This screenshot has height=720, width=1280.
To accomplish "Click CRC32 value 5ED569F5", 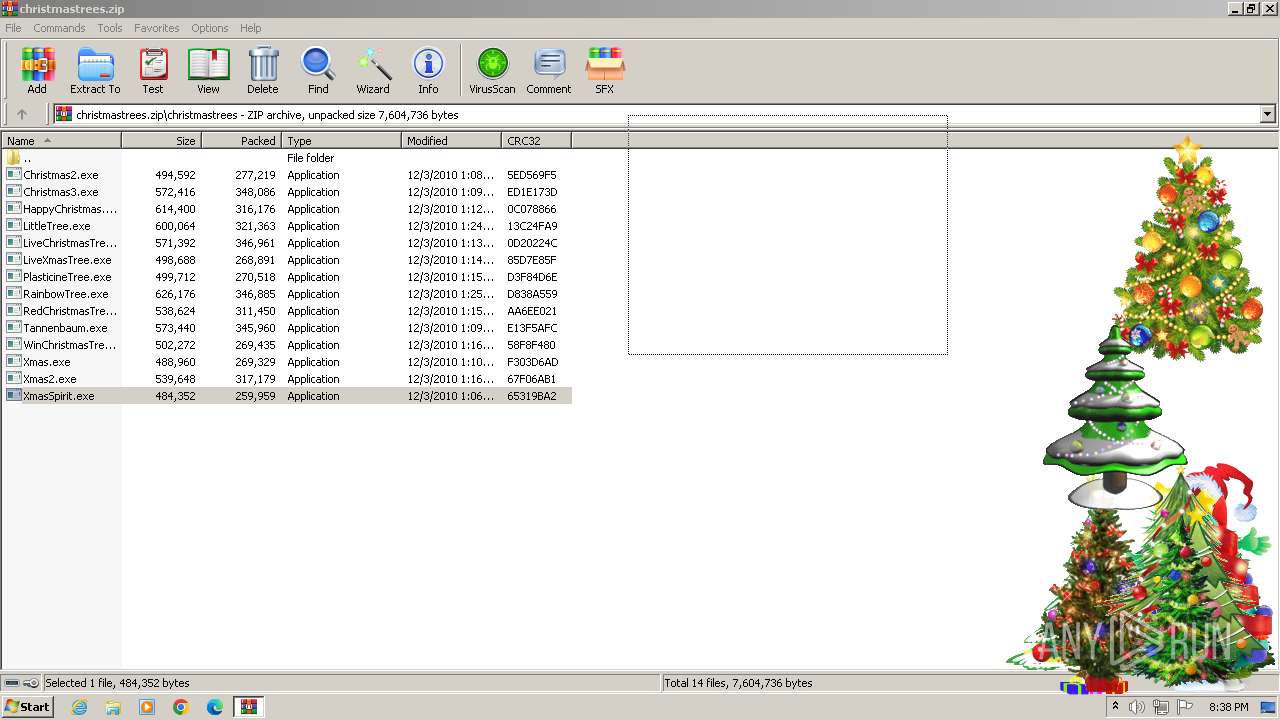I will coord(532,175).
